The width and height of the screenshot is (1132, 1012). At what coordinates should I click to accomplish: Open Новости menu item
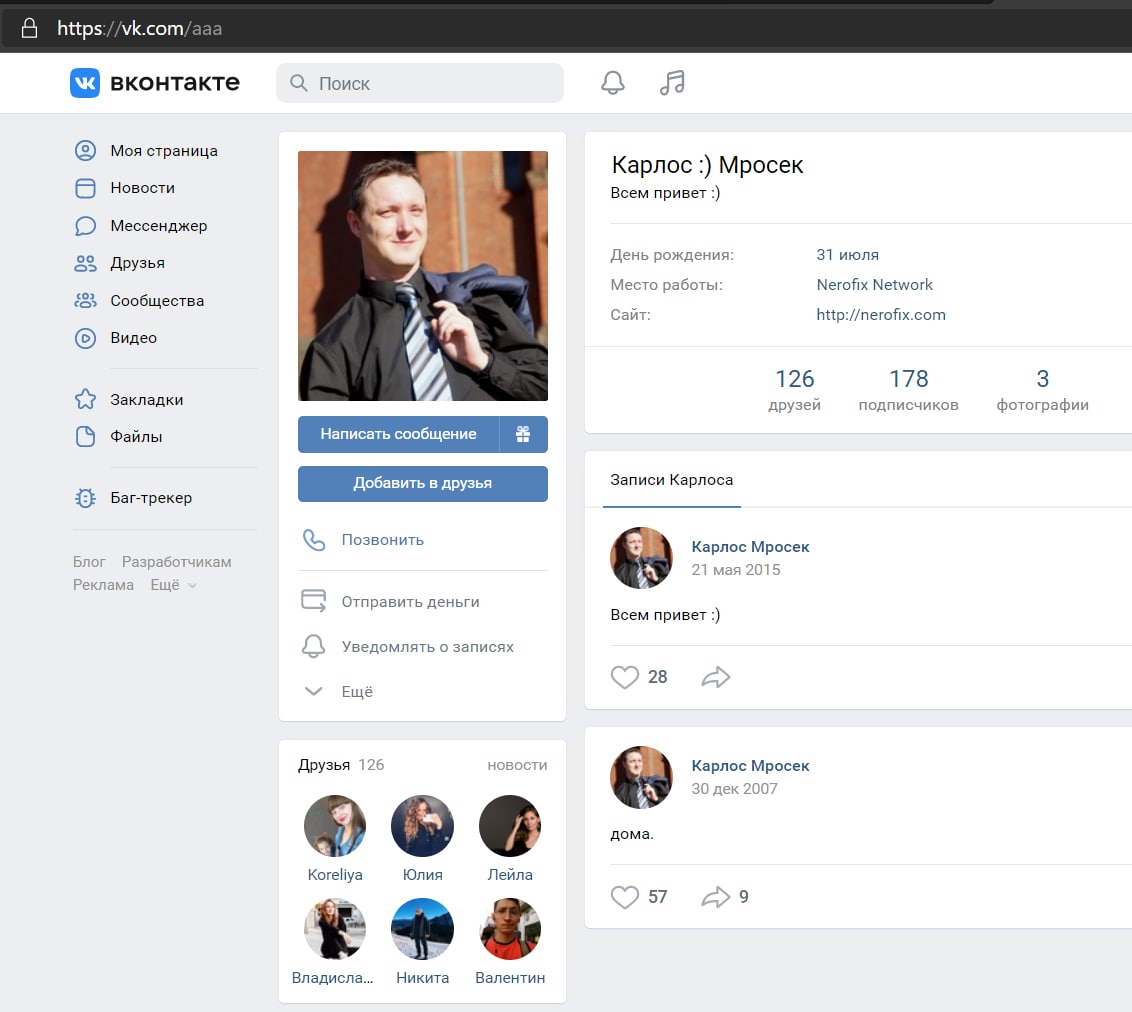[142, 188]
